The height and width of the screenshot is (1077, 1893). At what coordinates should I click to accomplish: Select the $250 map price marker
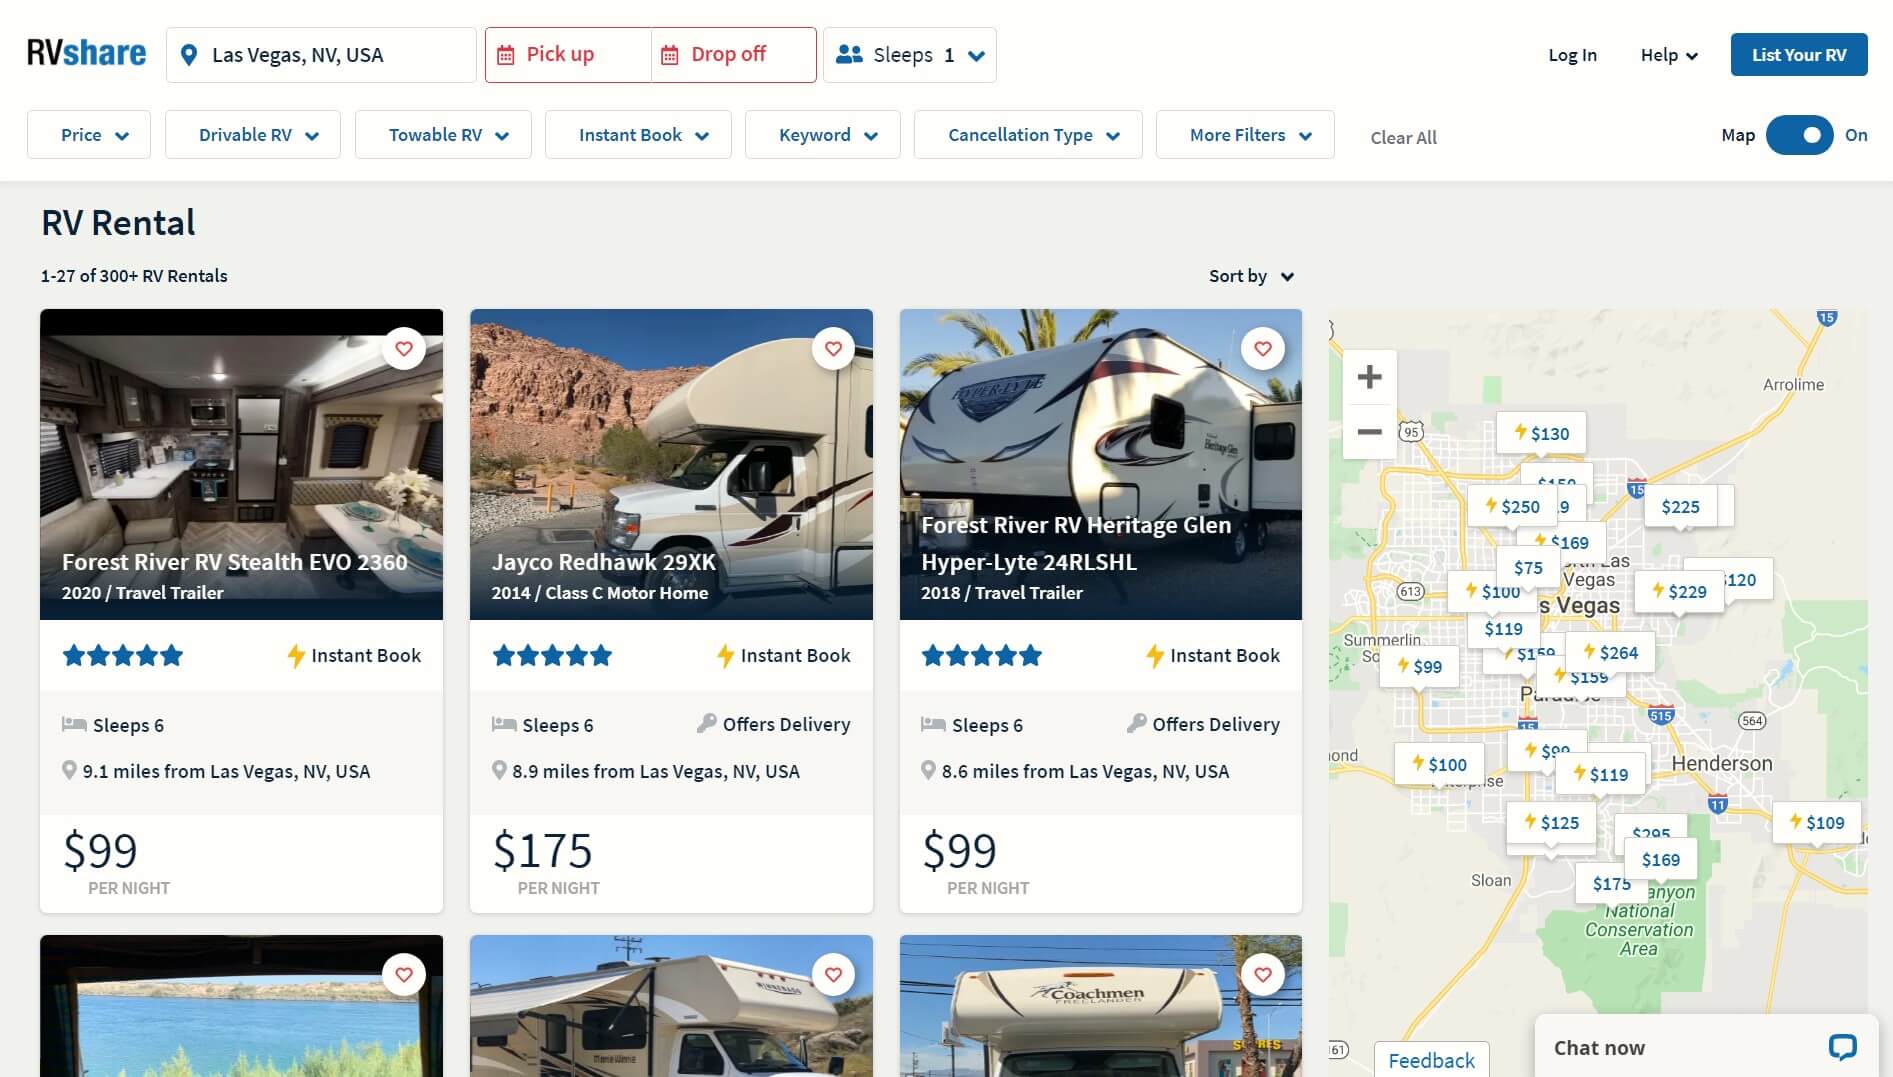pyautogui.click(x=1512, y=506)
